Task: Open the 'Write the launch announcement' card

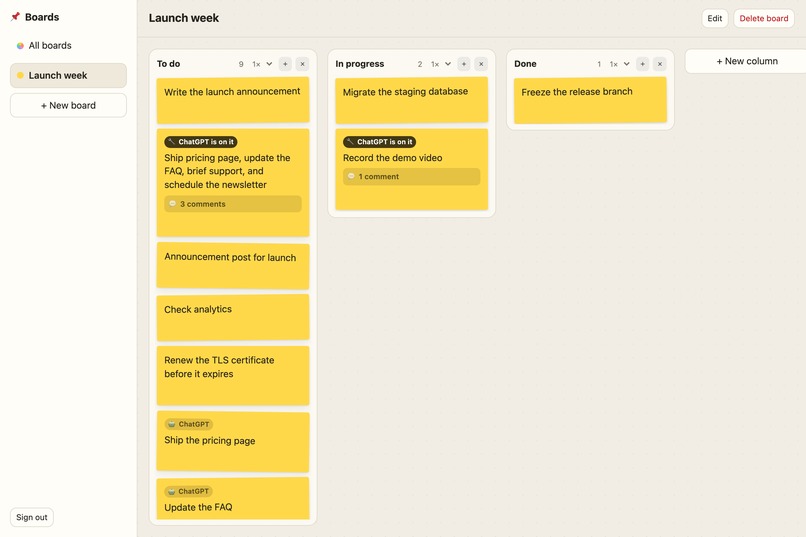Action: [x=233, y=100]
